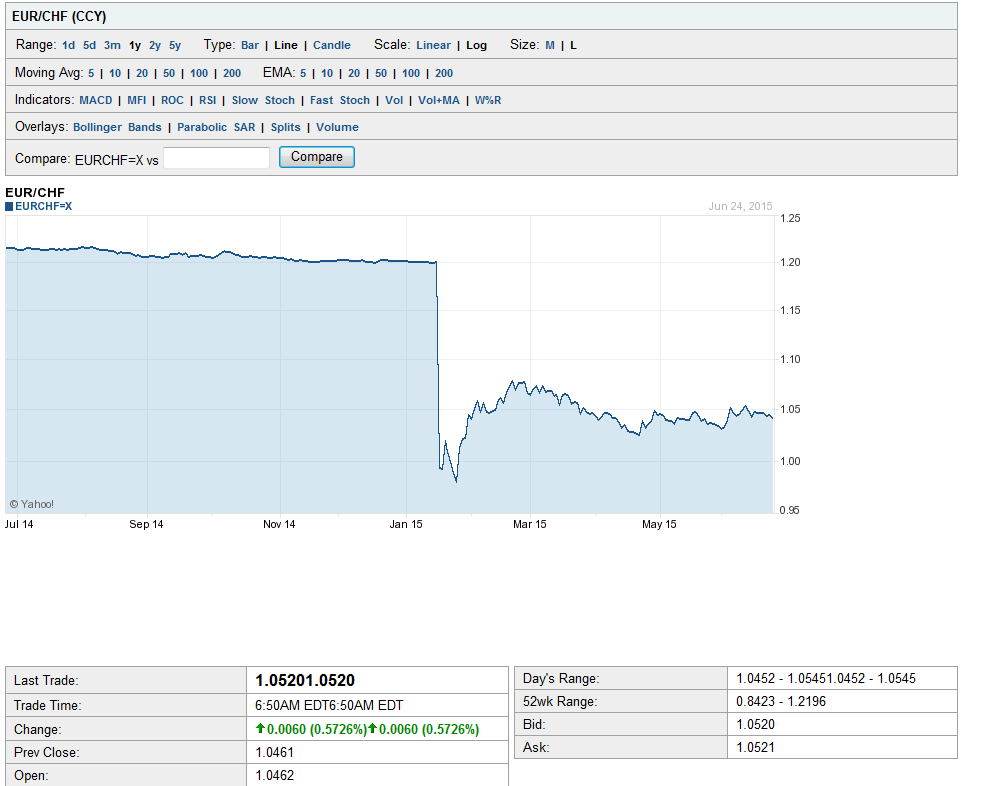The image size is (983, 786).
Task: Show the Slow Stoch indicator
Action: click(x=263, y=100)
